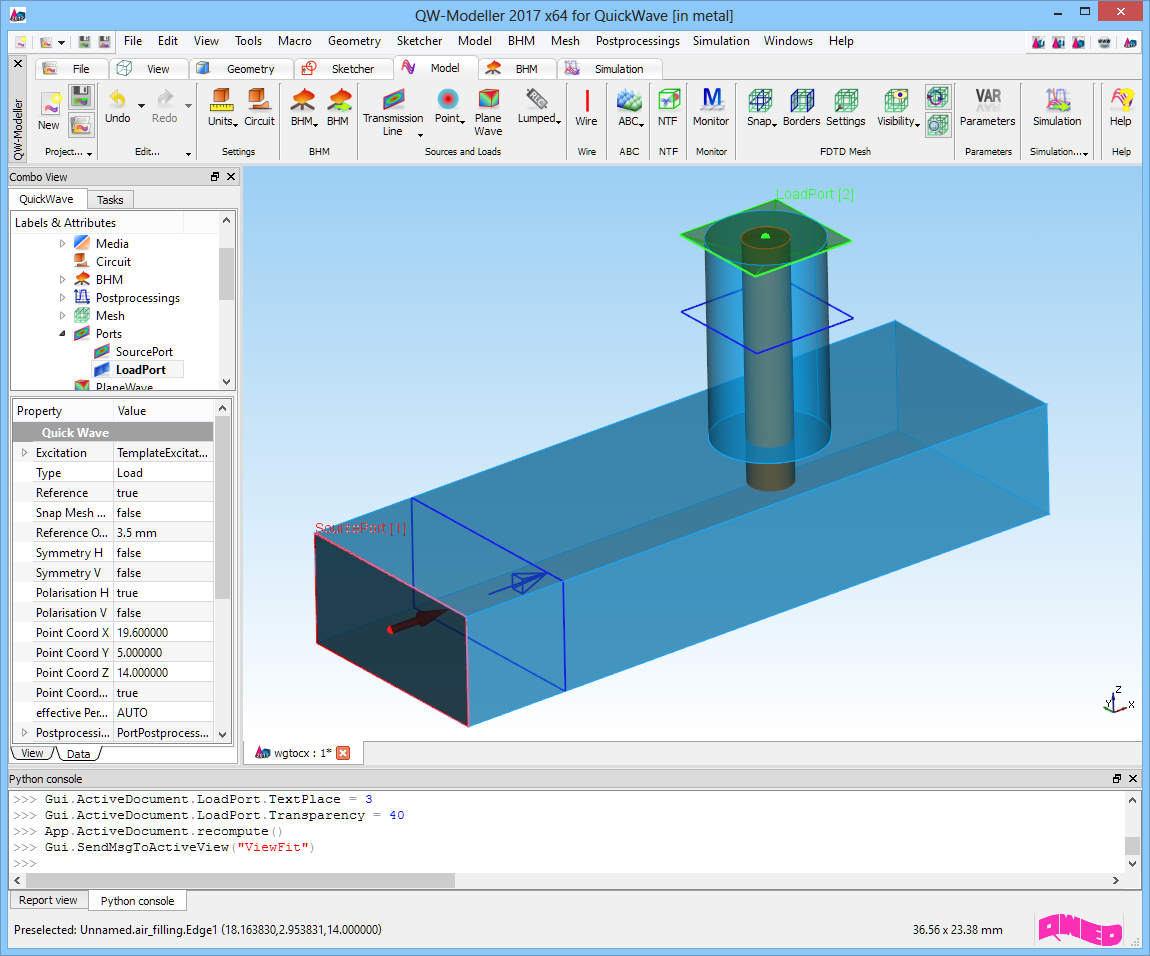Expand the Excitation property row
Image resolution: width=1150 pixels, height=956 pixels.
tap(24, 453)
